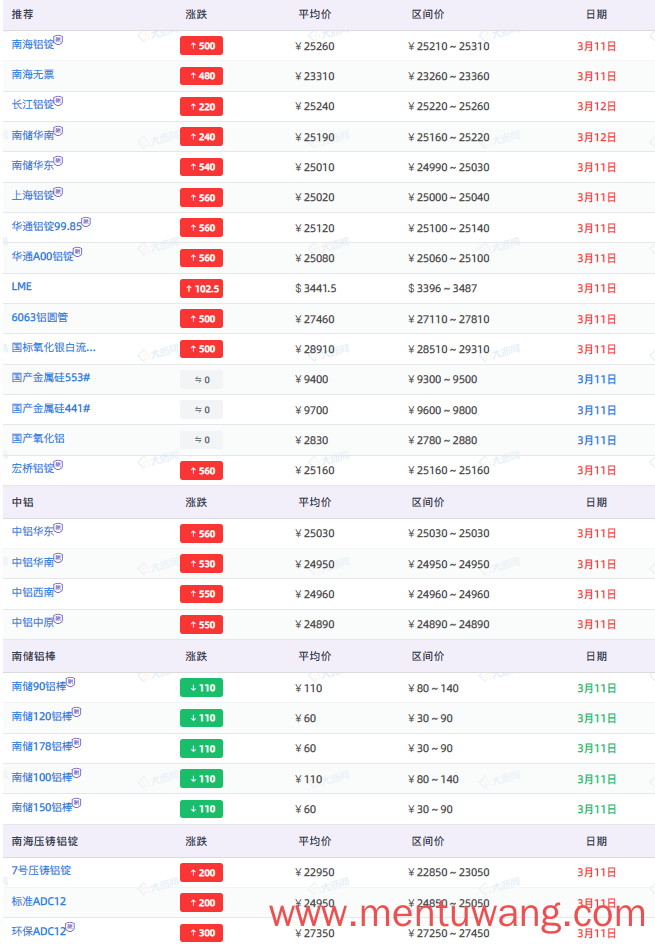Screen dimensions: 655x944
Task: Select LME average price $3441.5
Action: click(x=315, y=288)
